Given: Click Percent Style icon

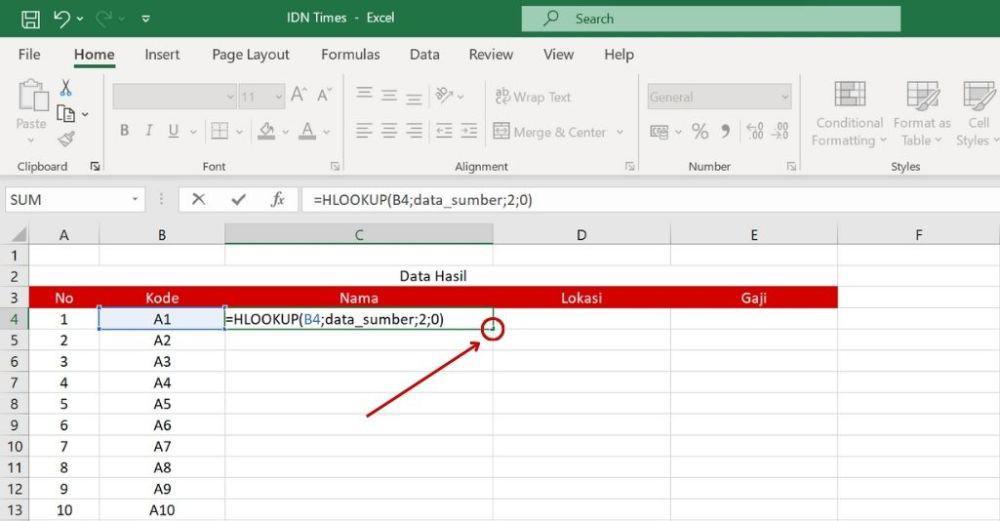Looking at the screenshot, I should coord(700,132).
